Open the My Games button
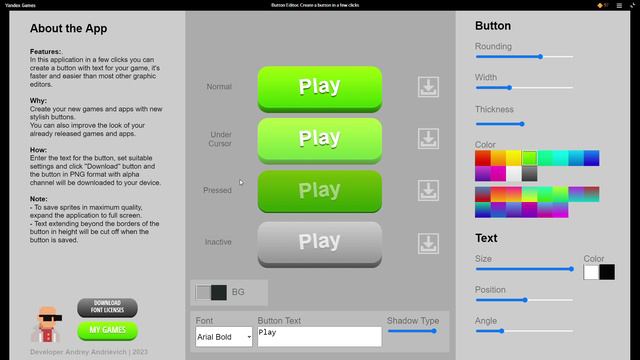The width and height of the screenshot is (640, 360). (x=107, y=330)
